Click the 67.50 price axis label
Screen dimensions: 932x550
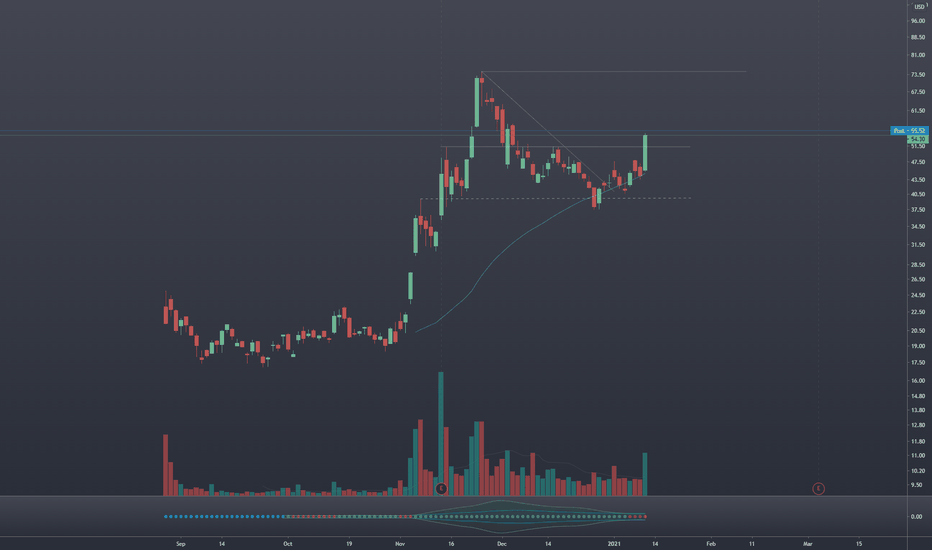click(918, 92)
